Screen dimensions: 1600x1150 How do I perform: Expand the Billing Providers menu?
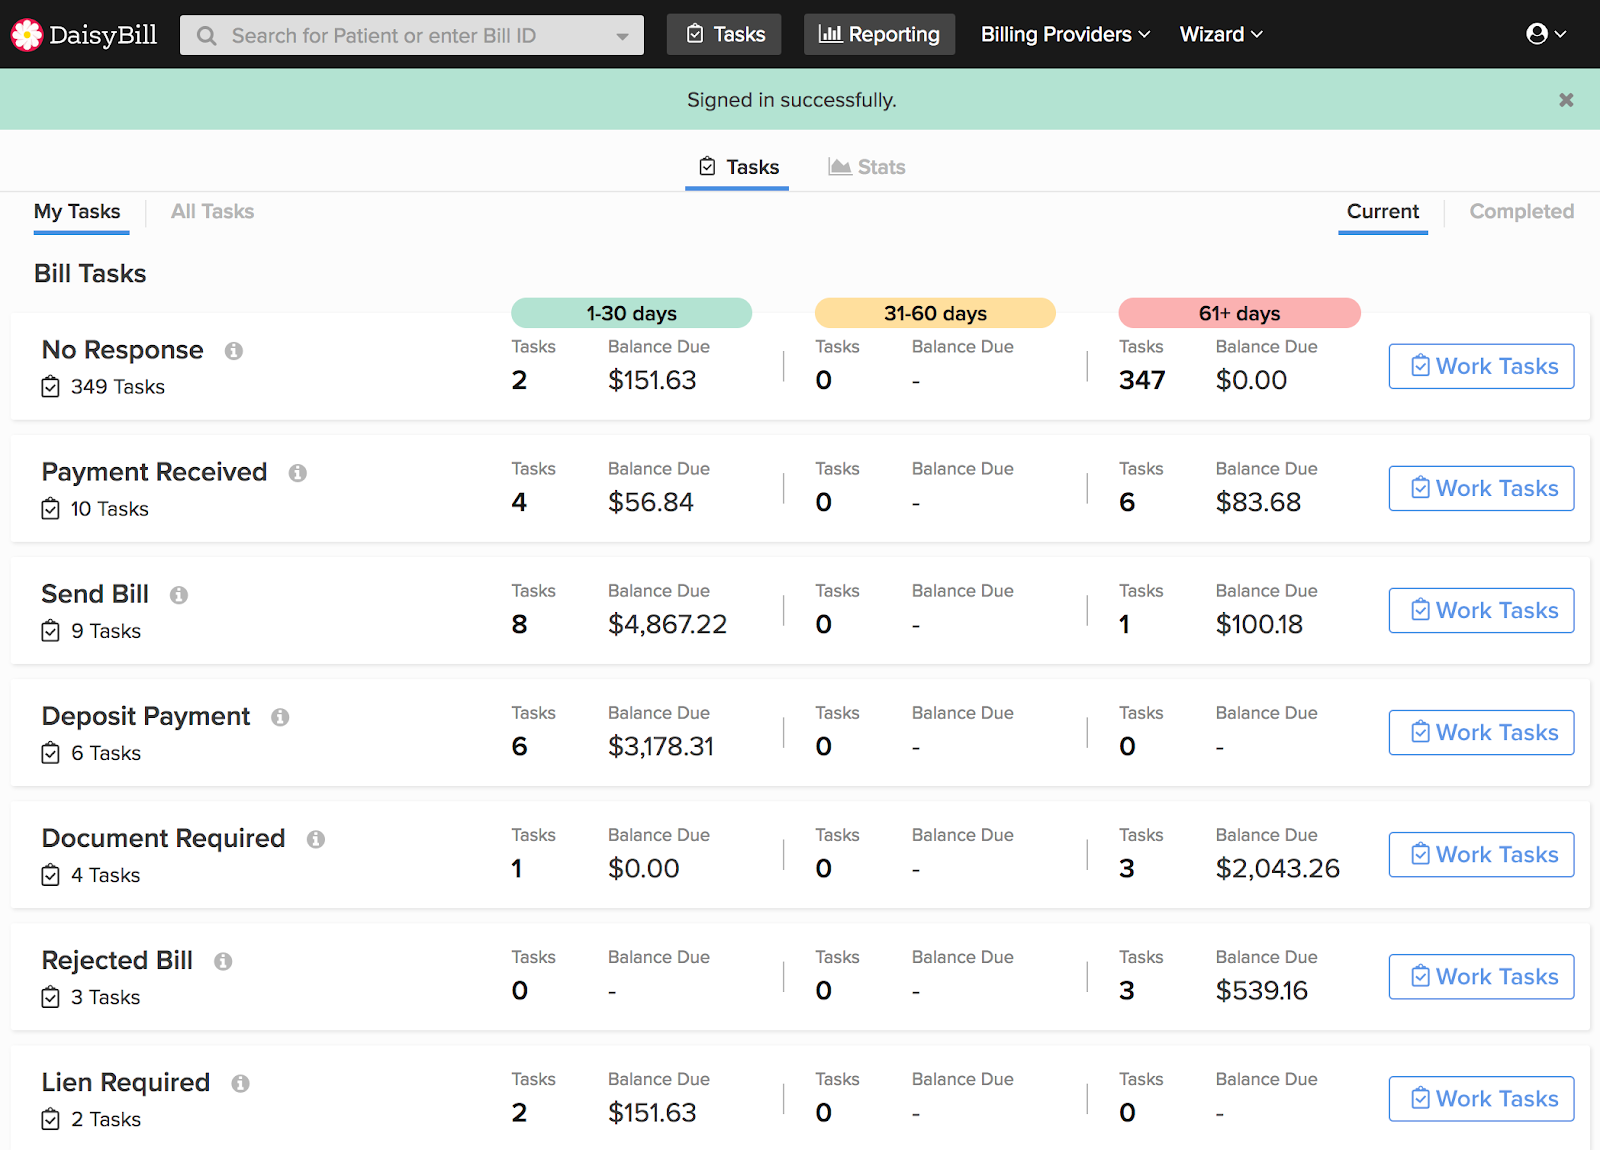coord(1065,34)
